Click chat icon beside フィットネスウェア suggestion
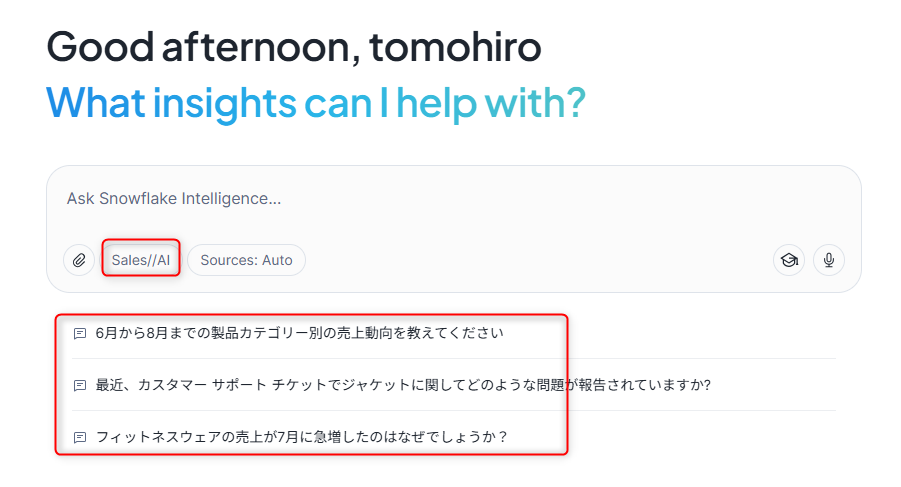Viewport: 901px width, 487px height. click(80, 437)
